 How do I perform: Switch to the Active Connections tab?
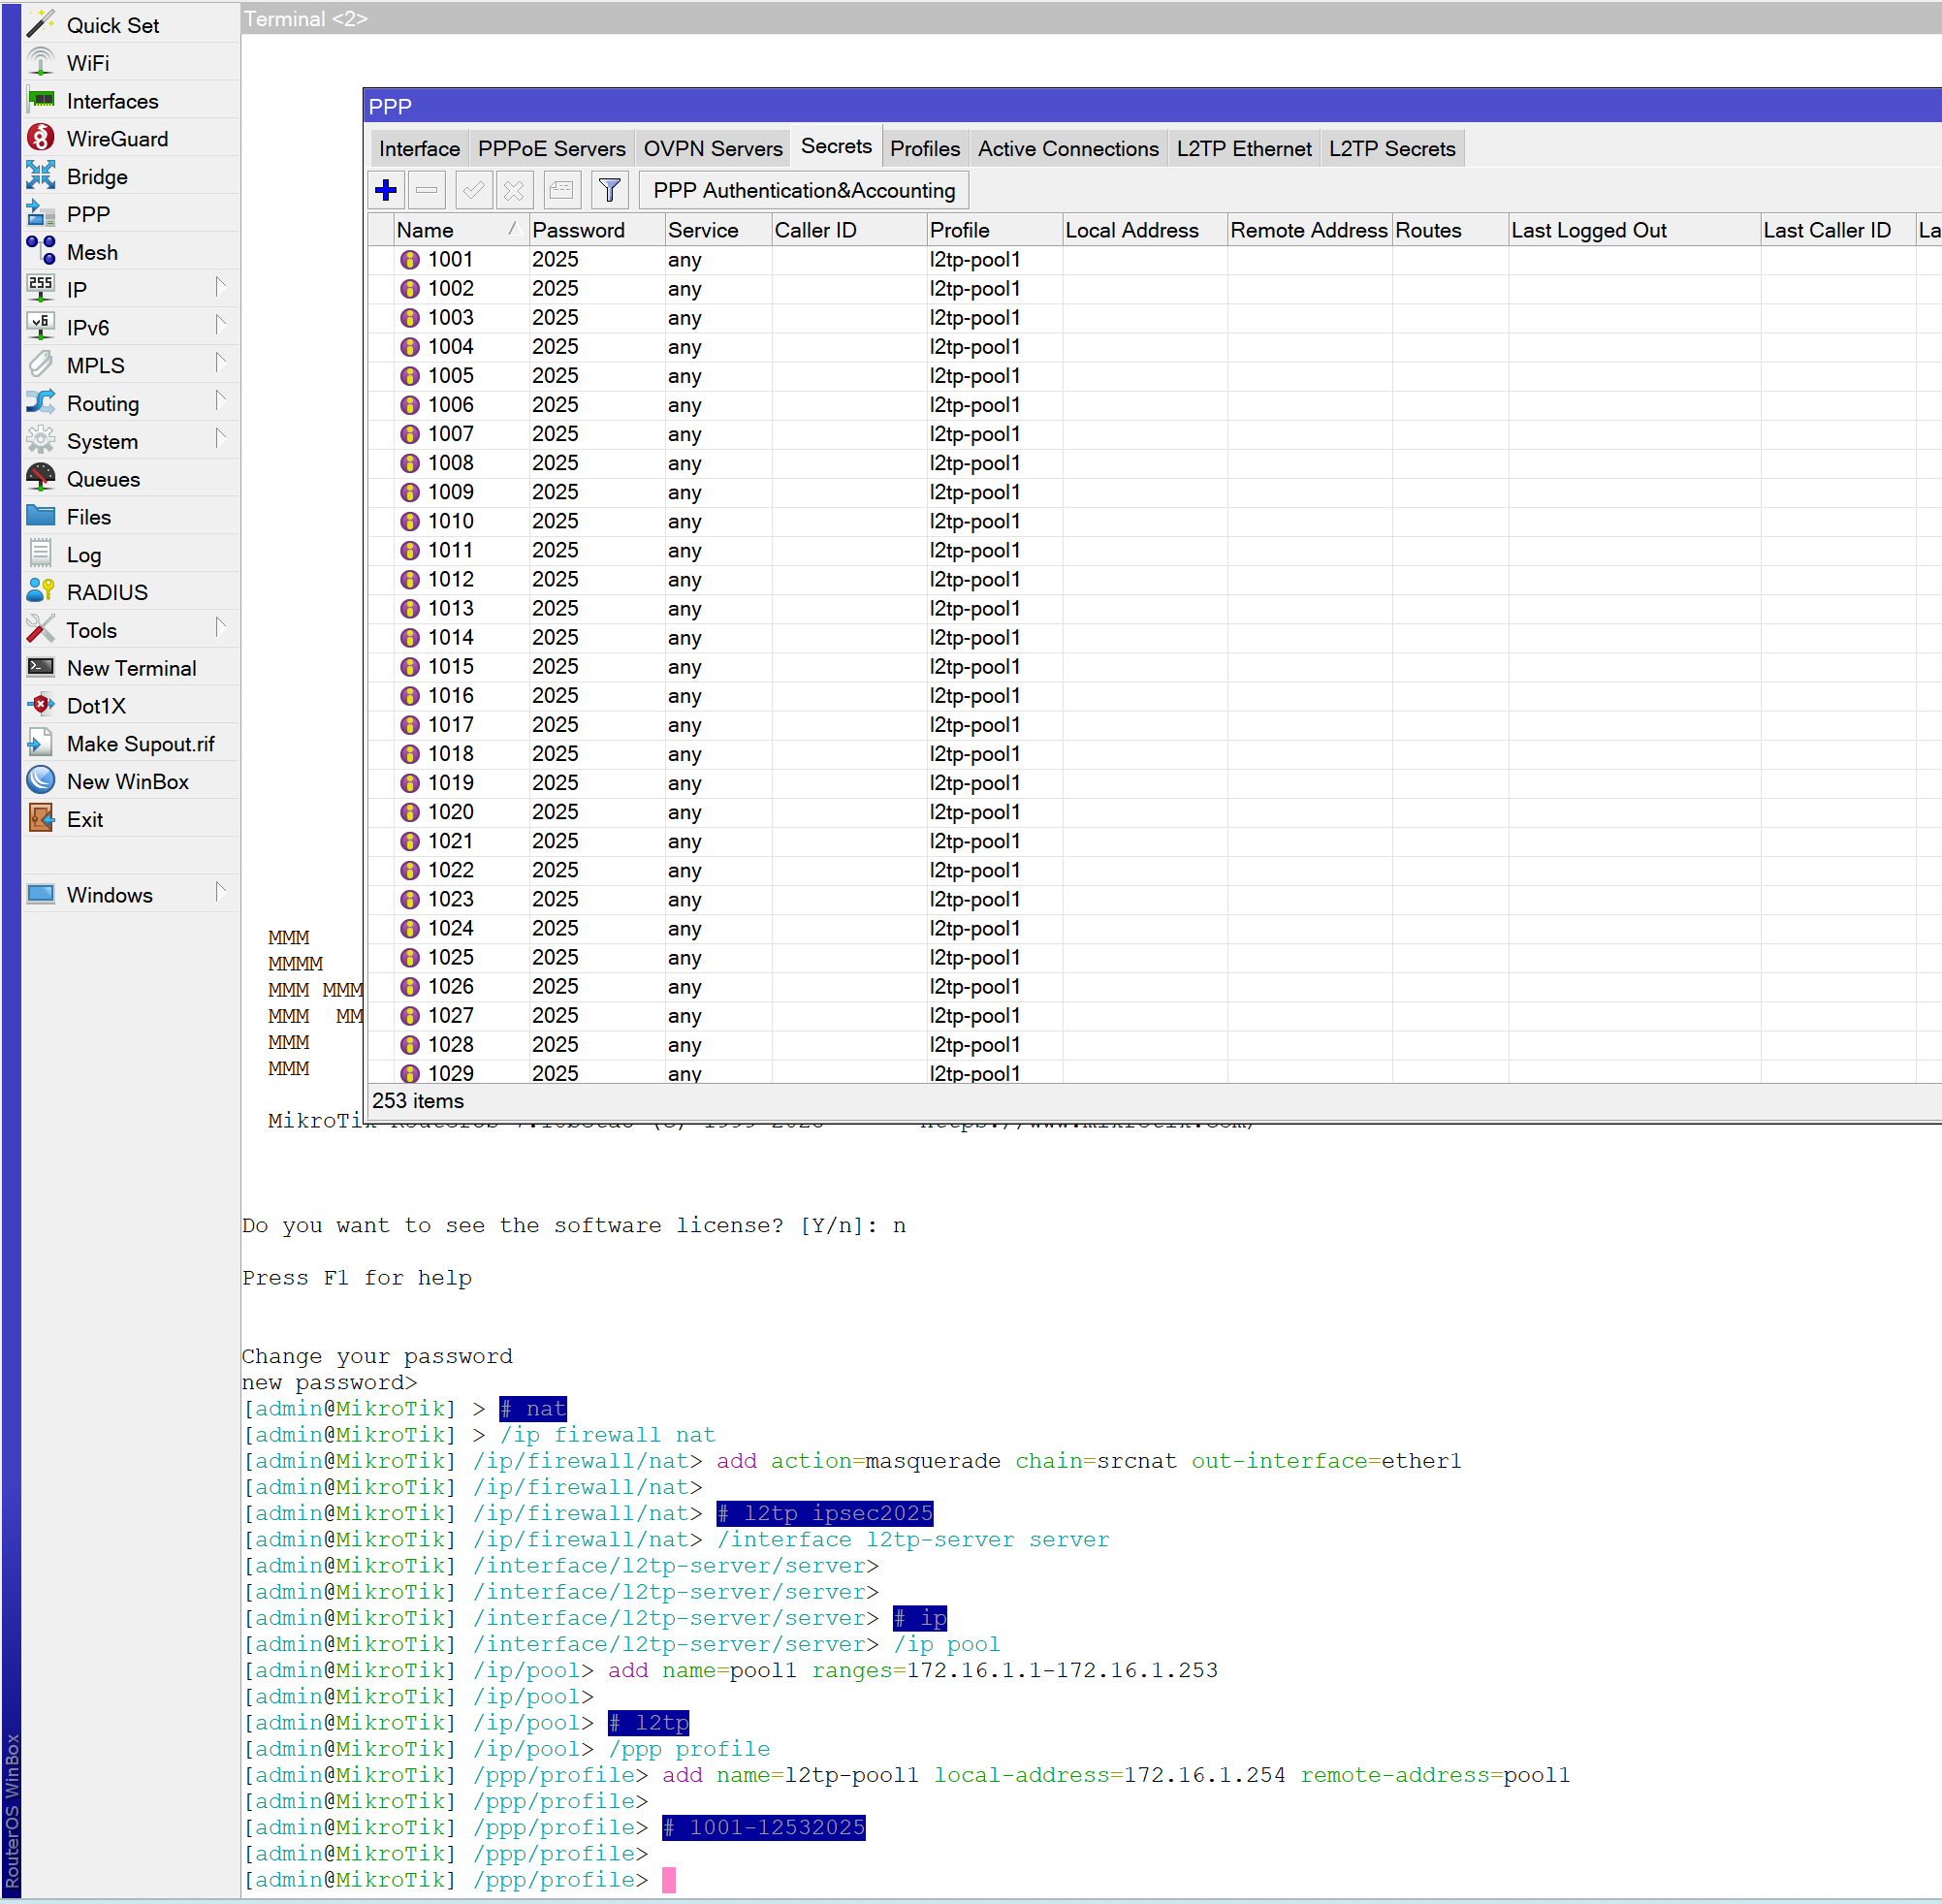(1068, 148)
